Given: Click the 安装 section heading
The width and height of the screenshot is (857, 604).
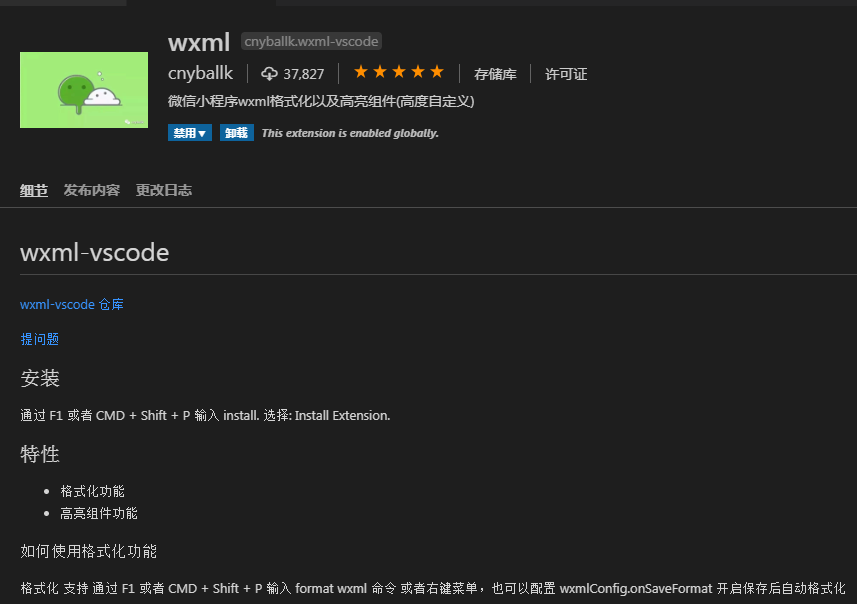Looking at the screenshot, I should point(40,378).
